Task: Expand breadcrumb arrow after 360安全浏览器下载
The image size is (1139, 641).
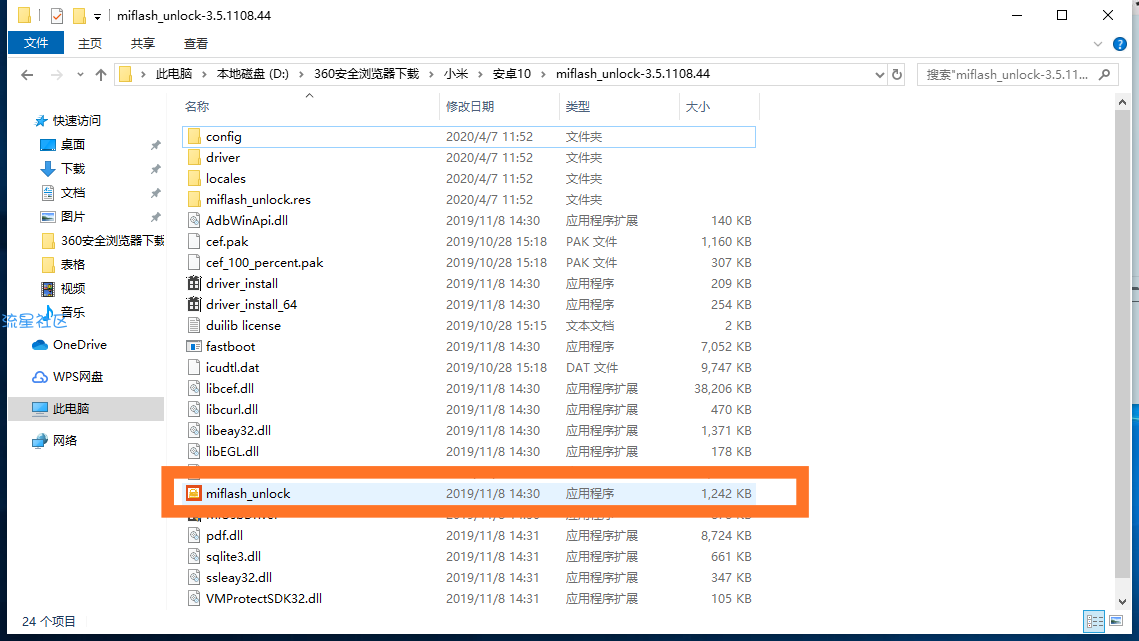Action: [431, 74]
